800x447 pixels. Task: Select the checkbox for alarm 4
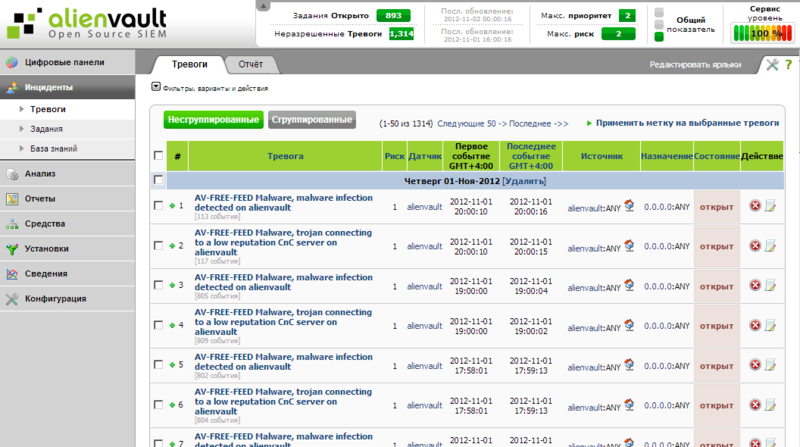pos(158,325)
